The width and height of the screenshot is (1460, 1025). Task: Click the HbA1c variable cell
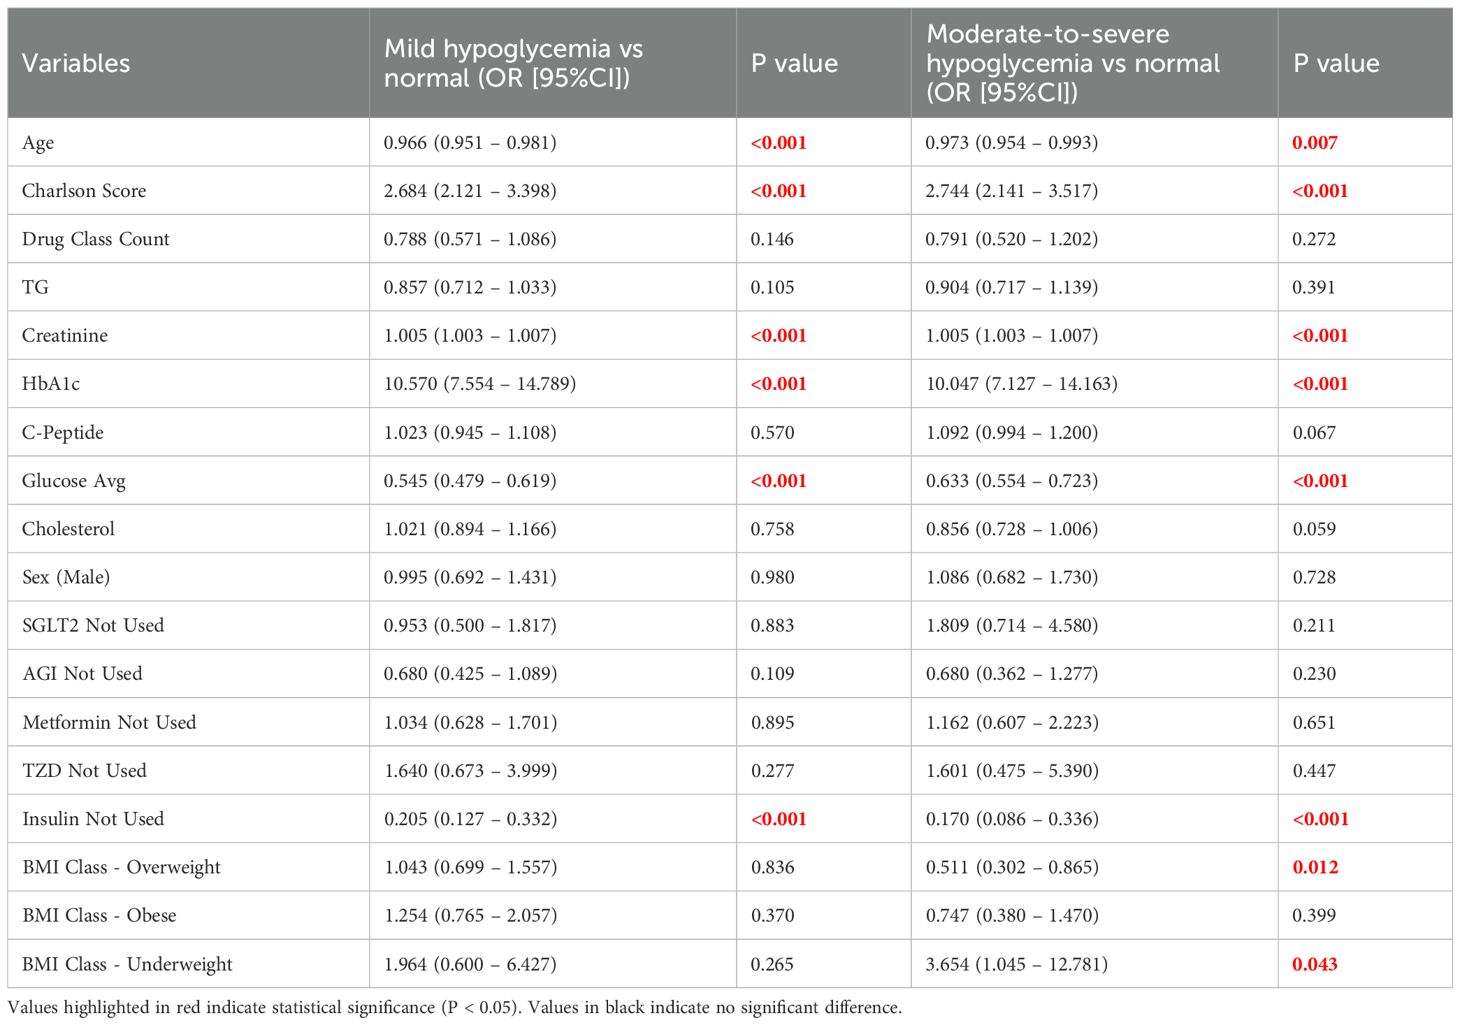(x=51, y=384)
